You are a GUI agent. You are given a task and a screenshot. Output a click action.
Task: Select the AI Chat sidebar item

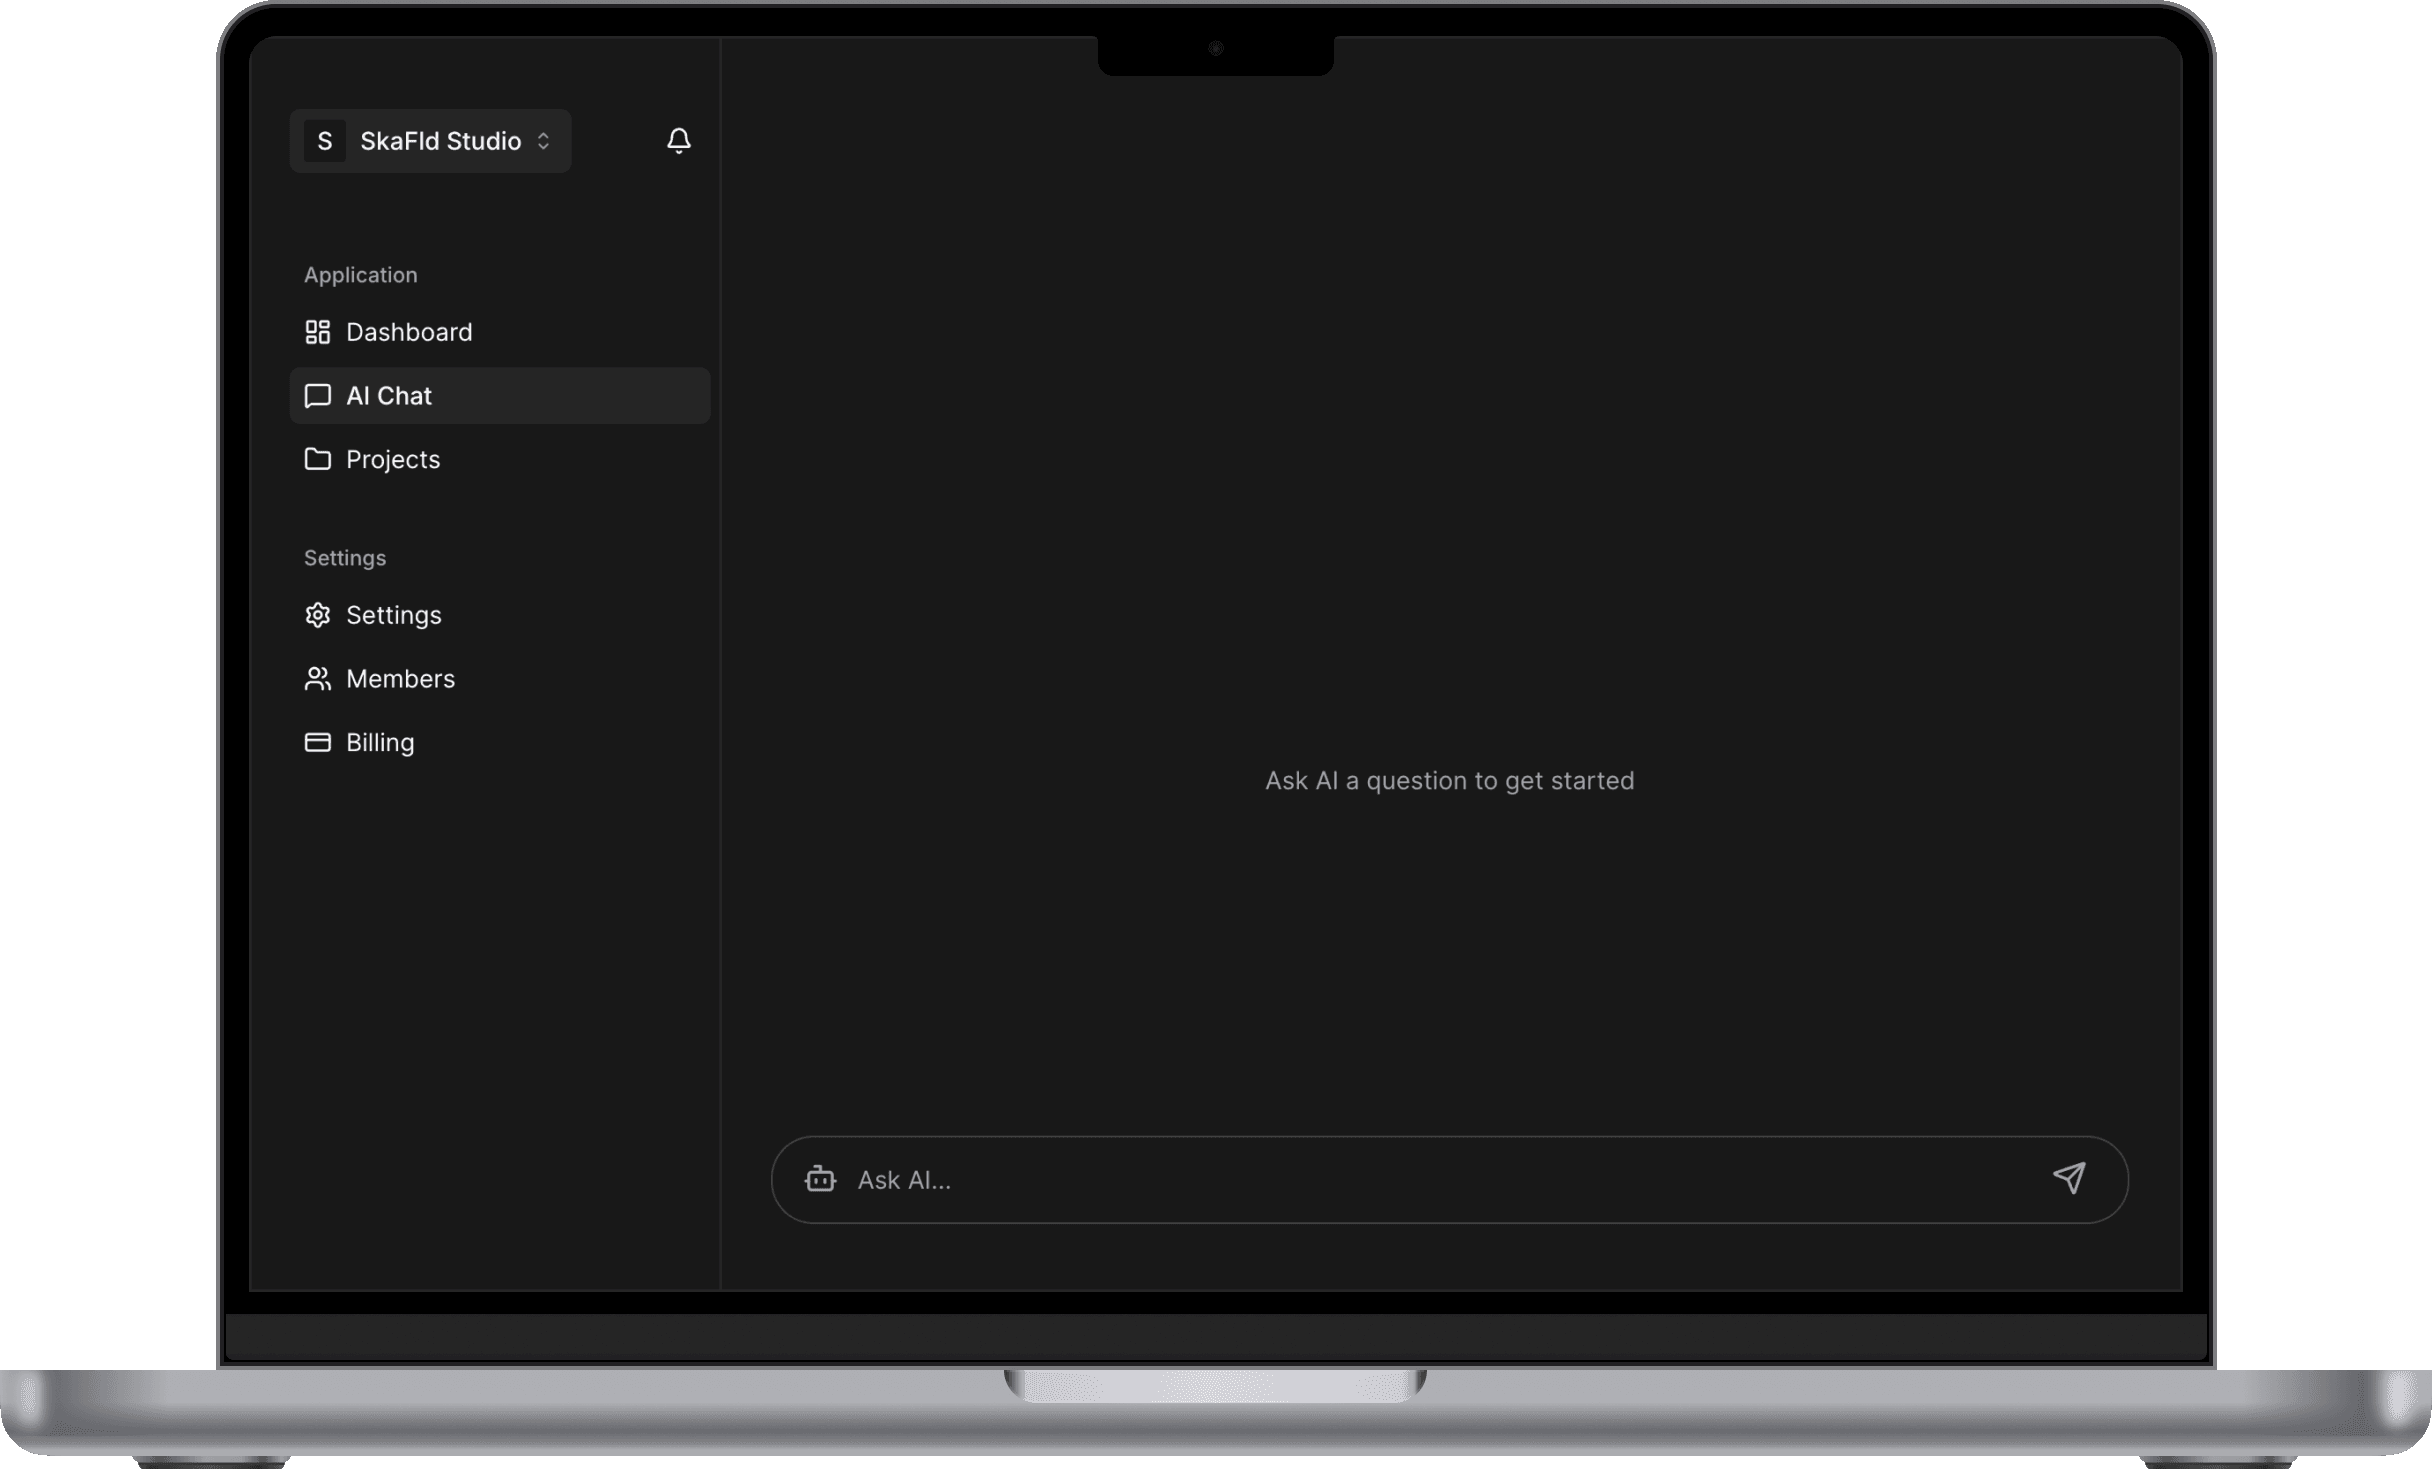(x=389, y=396)
